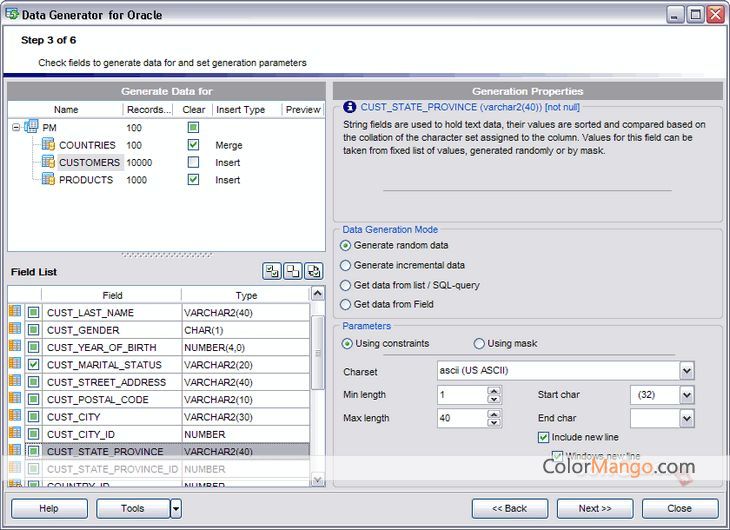Toggle the CUST_LAST_NAME field checkbox
Screen dimensions: 730x530
pyautogui.click(x=34, y=313)
